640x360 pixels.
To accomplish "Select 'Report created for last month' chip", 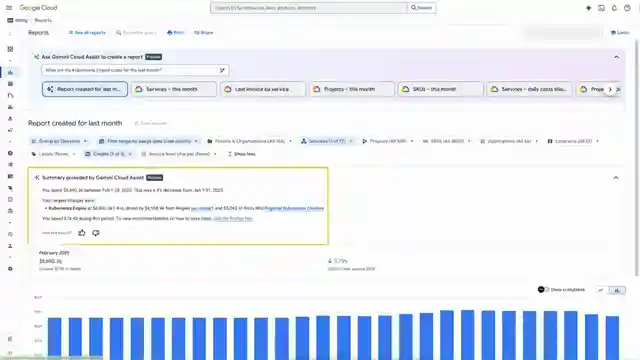I will click(85, 89).
